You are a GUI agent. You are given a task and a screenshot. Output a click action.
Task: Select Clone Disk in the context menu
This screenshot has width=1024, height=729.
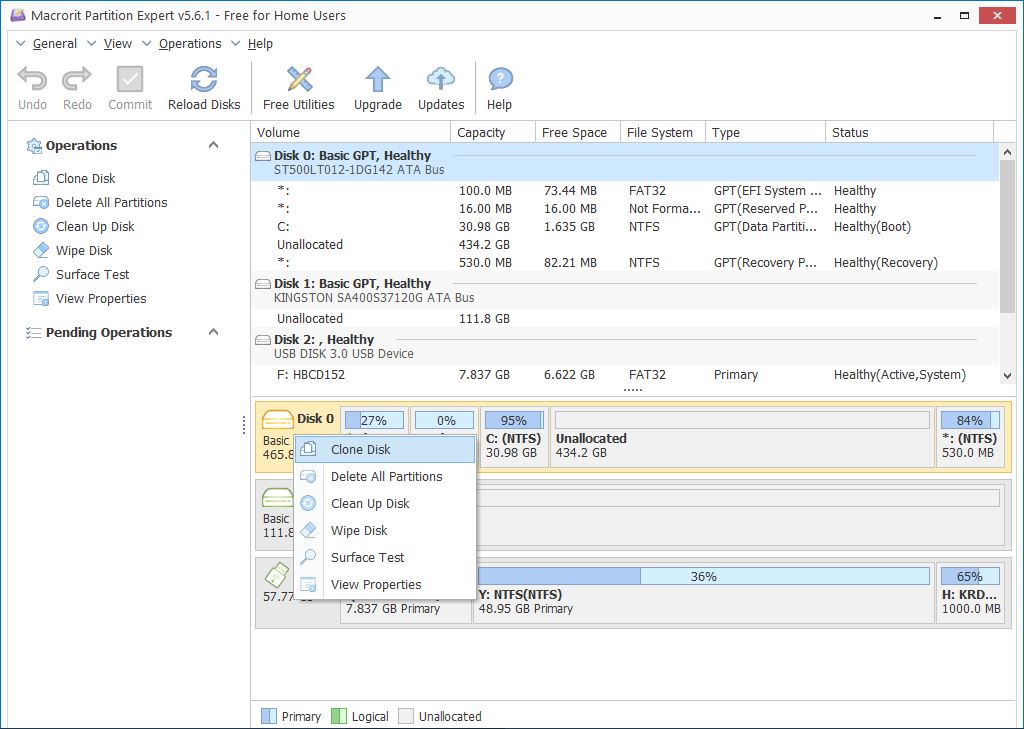(361, 450)
